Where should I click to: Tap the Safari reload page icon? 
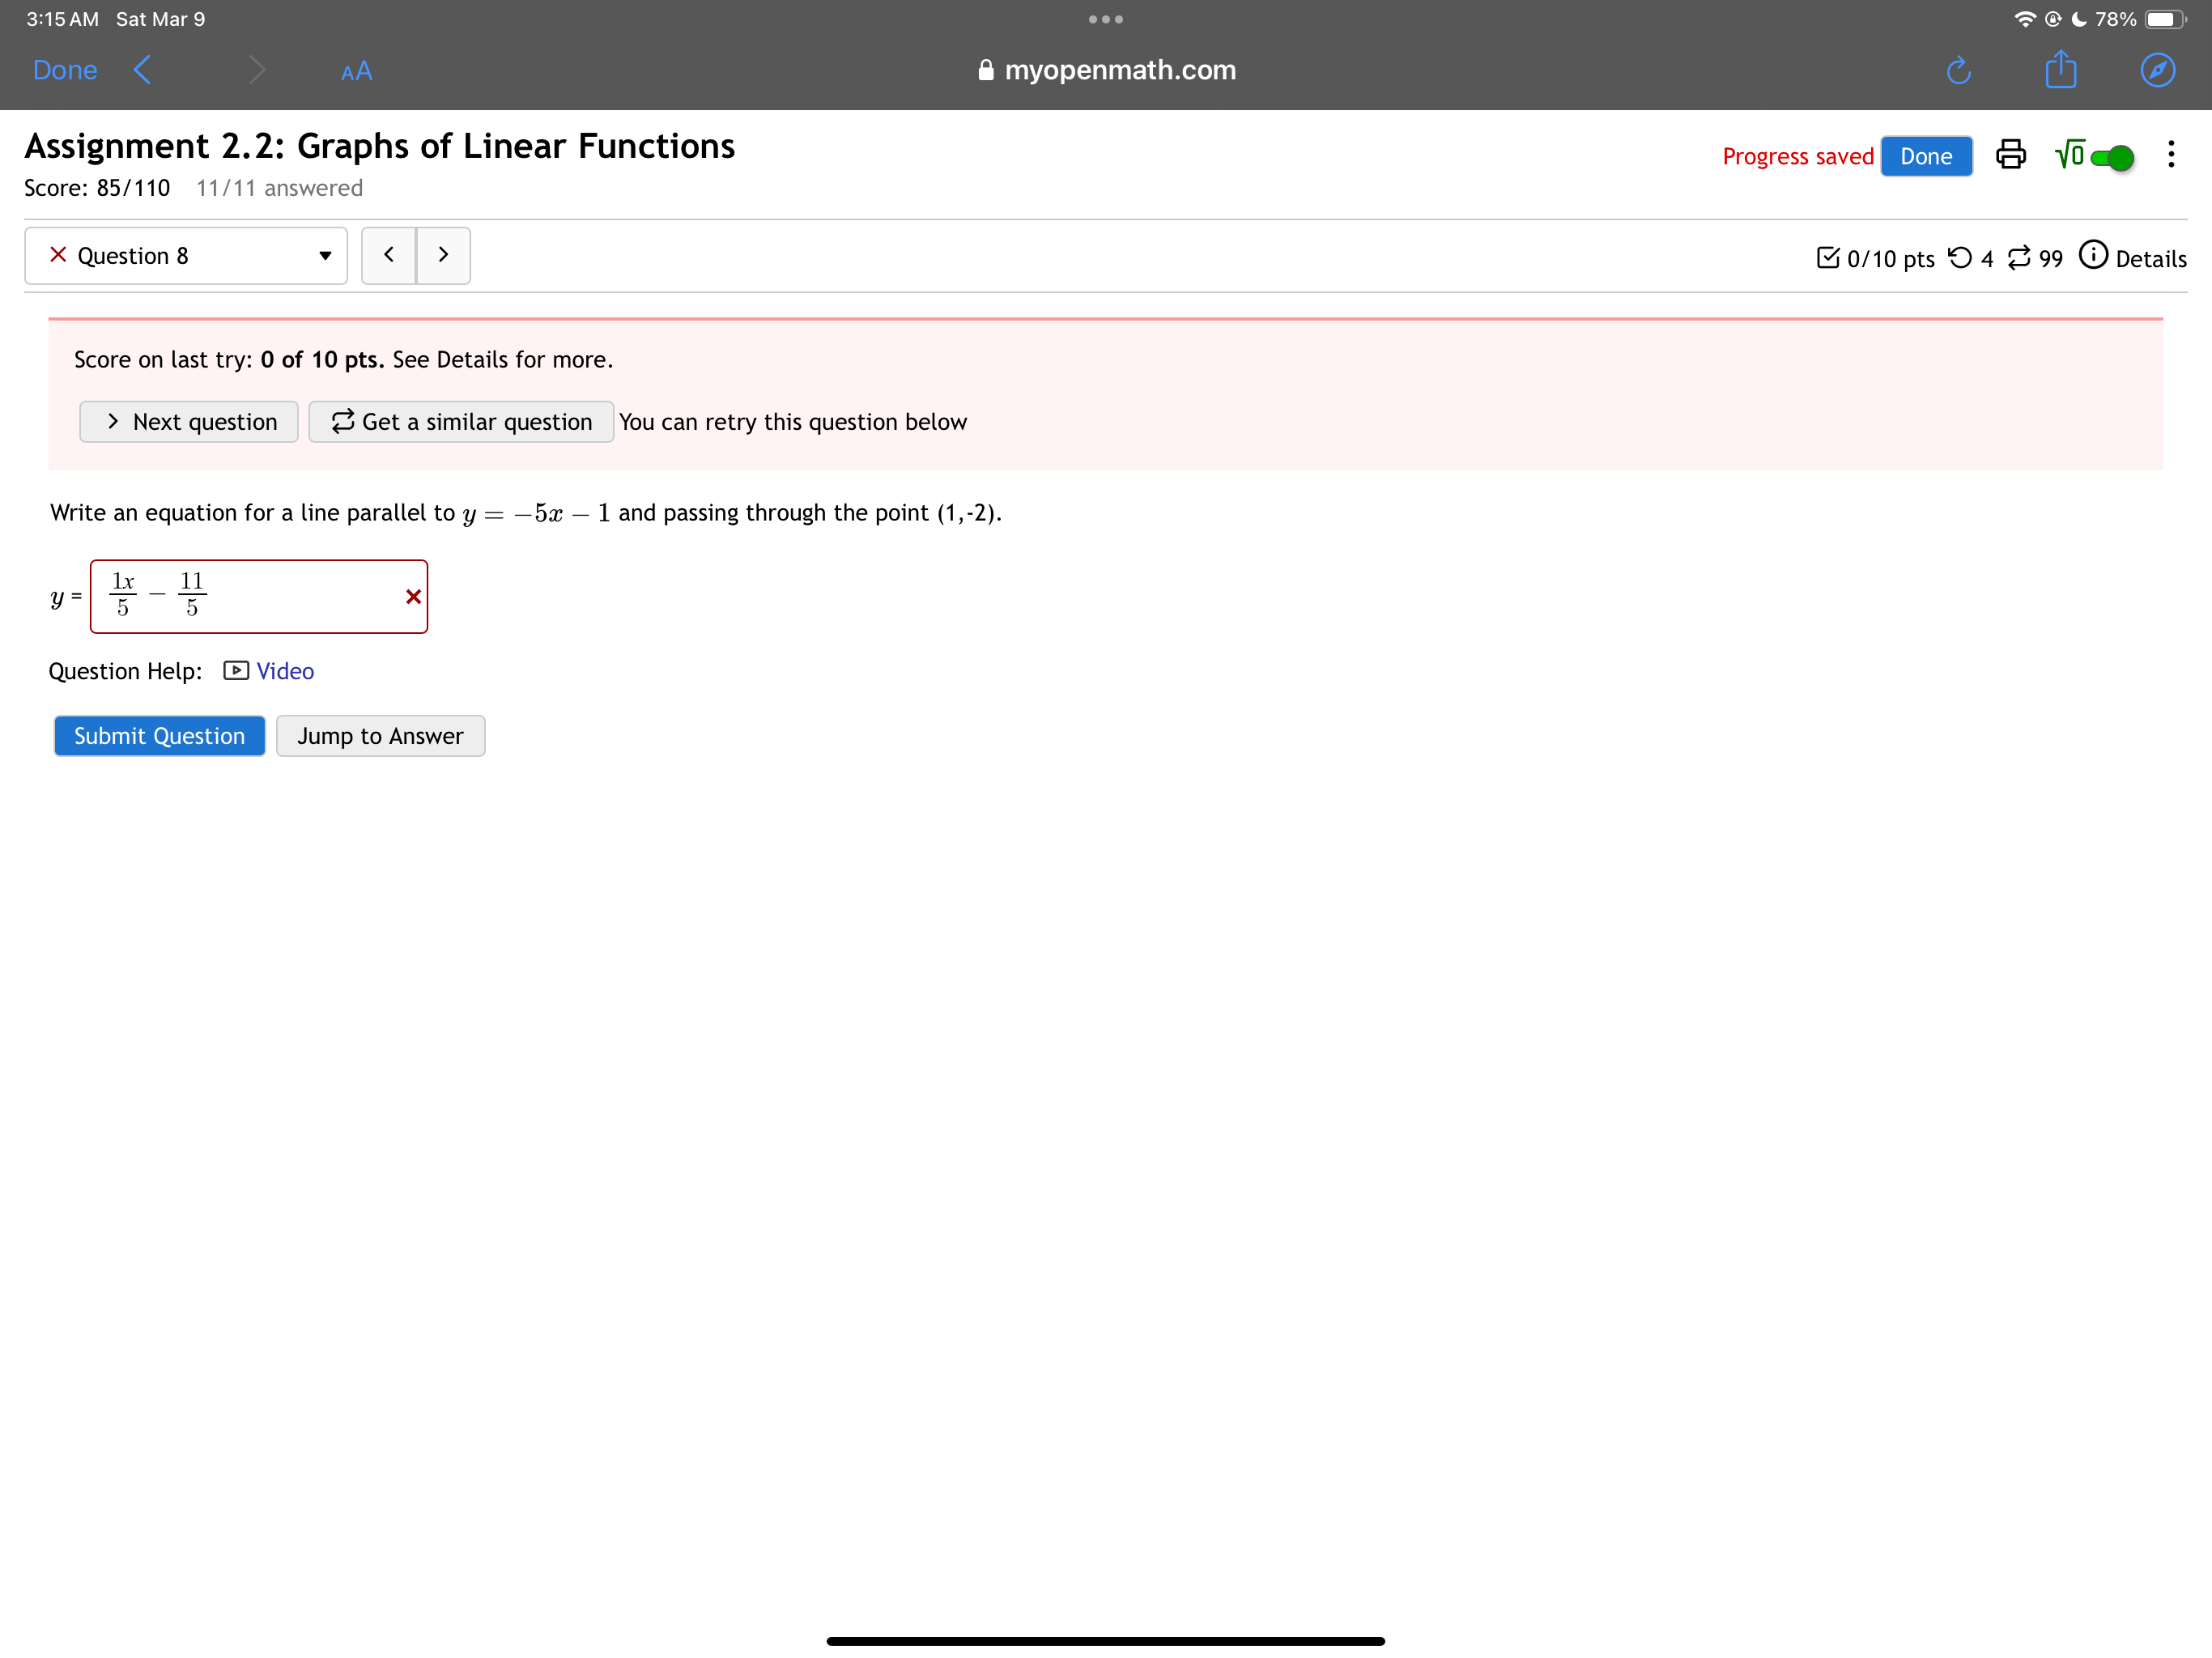pyautogui.click(x=1958, y=70)
